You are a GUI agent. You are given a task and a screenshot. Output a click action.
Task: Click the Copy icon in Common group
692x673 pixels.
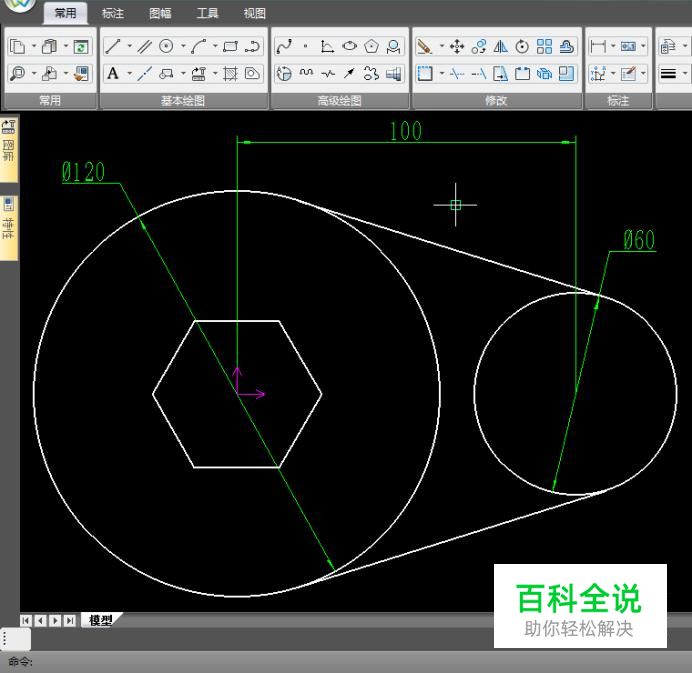[x=17, y=46]
